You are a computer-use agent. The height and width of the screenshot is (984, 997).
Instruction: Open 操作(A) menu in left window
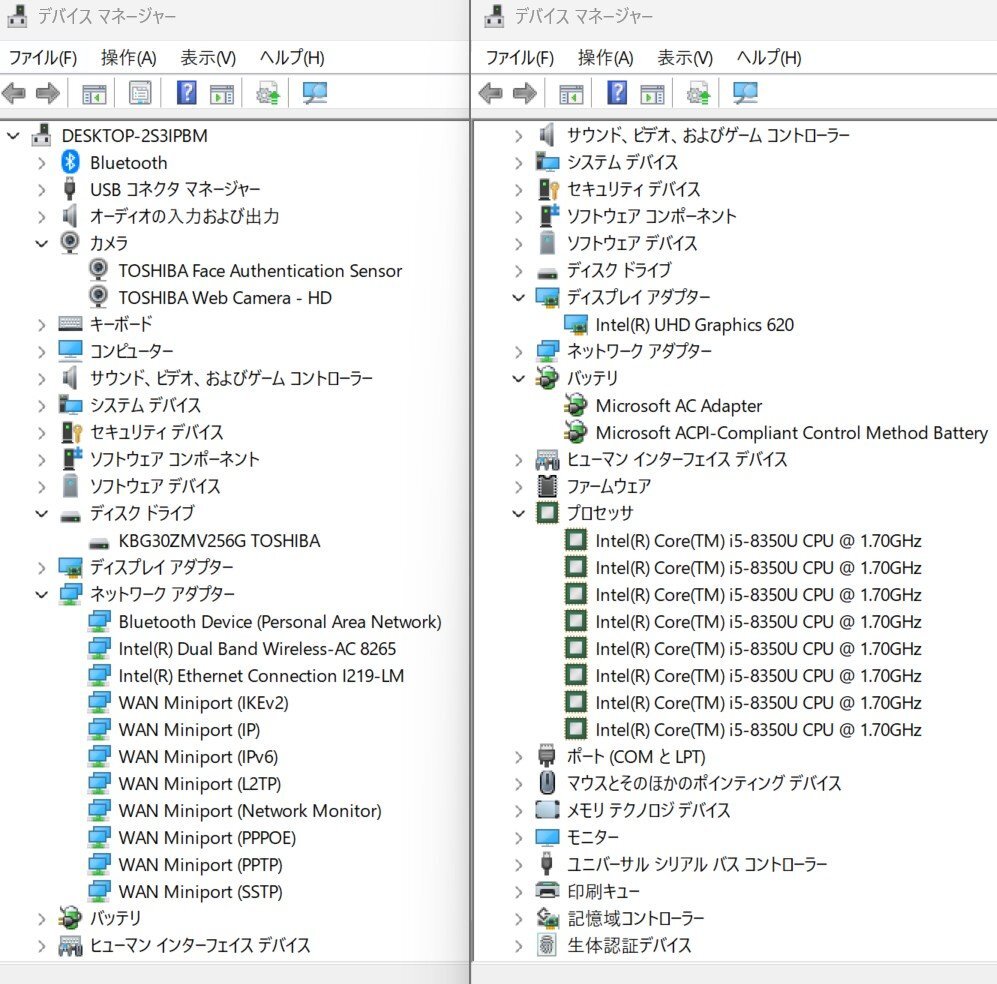coord(129,58)
